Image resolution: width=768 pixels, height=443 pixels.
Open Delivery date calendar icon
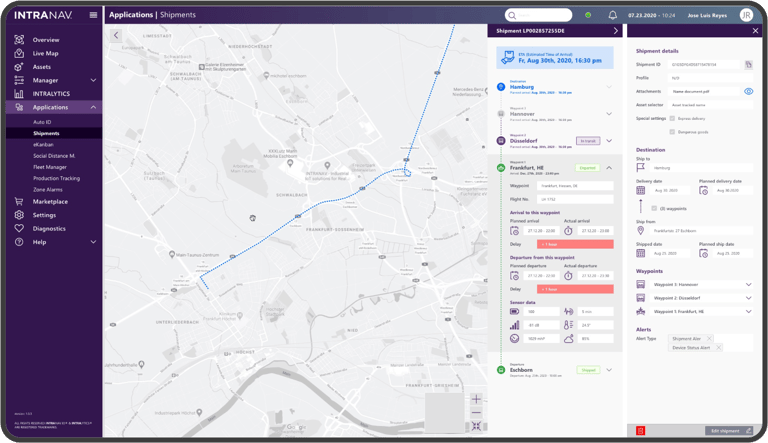pos(640,190)
